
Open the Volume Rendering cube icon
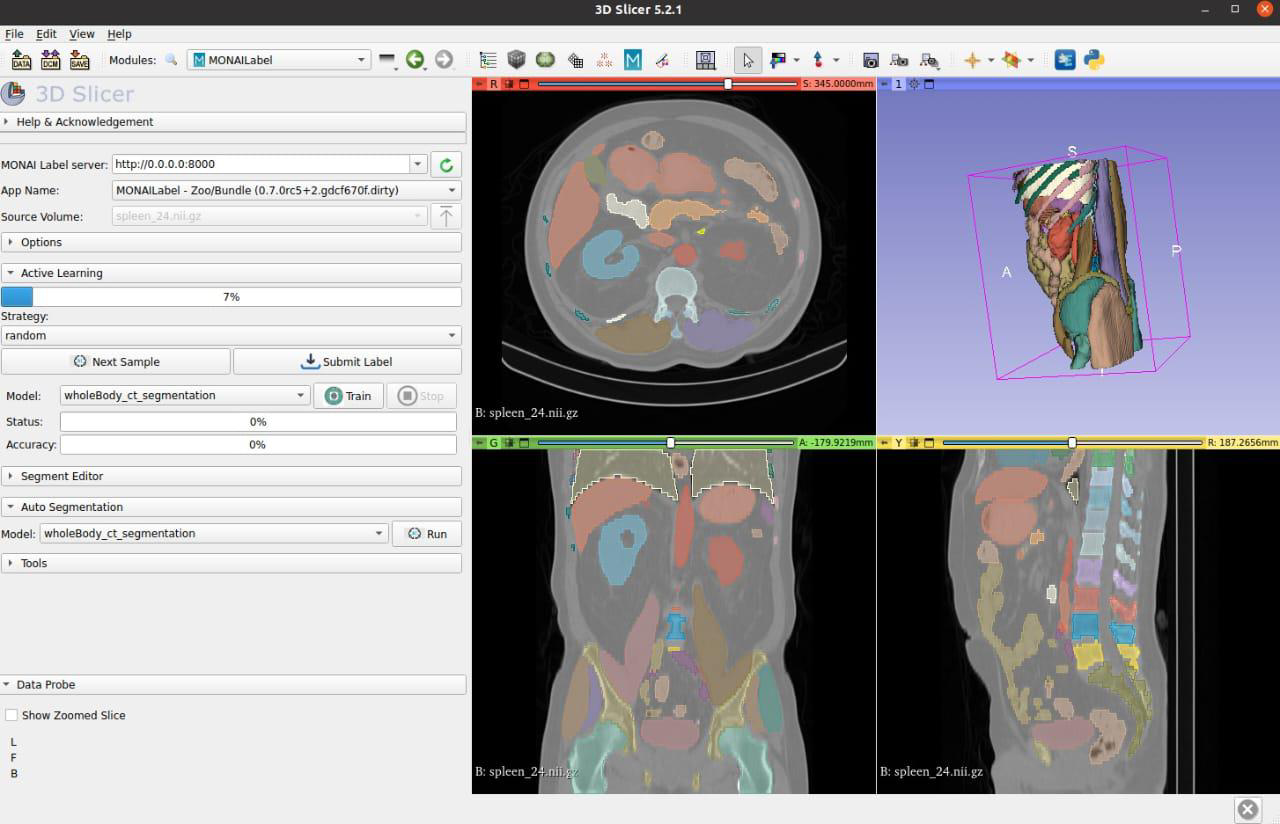516,60
